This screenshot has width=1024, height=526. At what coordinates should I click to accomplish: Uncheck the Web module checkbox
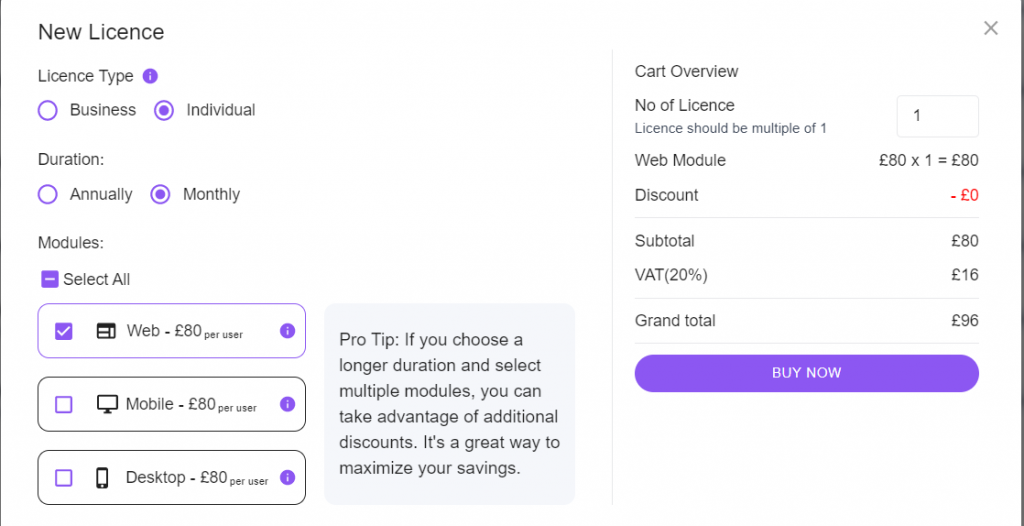pyautogui.click(x=64, y=331)
